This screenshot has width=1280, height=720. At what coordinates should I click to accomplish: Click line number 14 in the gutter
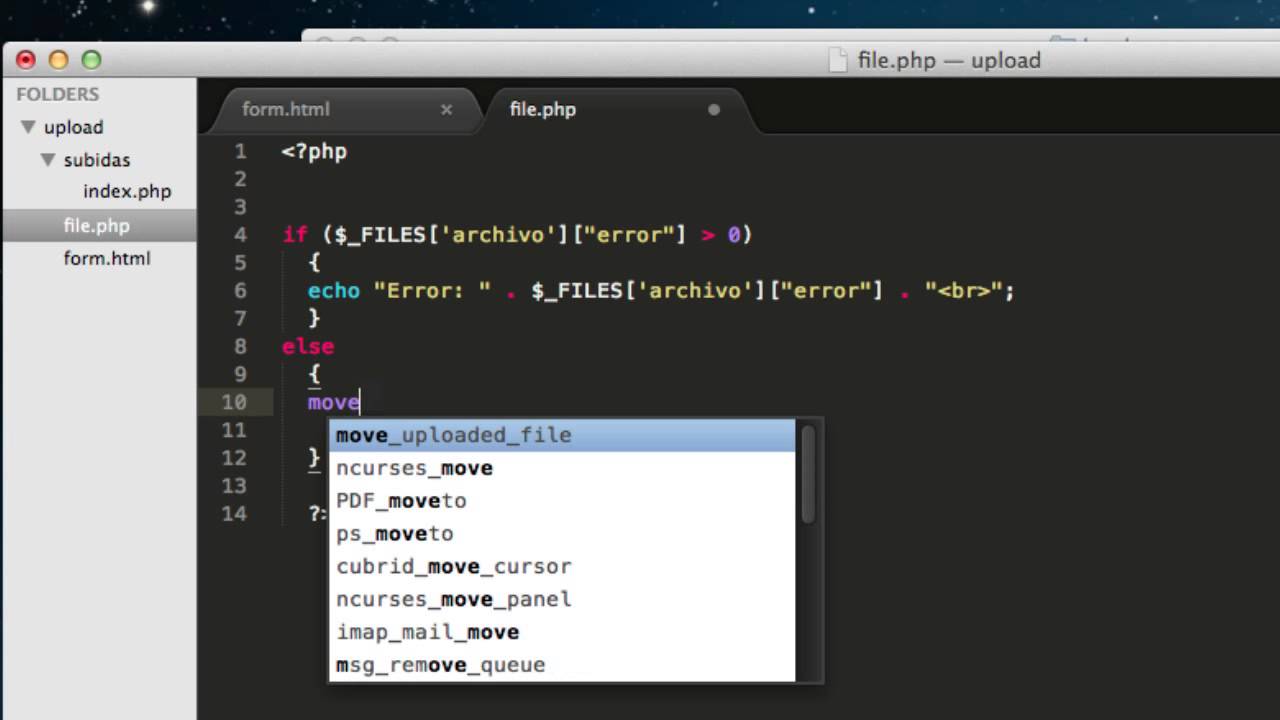tap(234, 514)
